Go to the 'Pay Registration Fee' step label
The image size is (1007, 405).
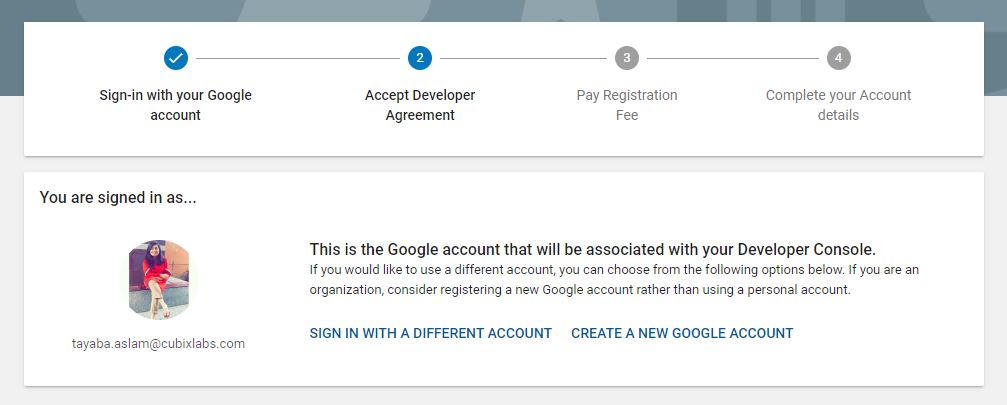[627, 105]
